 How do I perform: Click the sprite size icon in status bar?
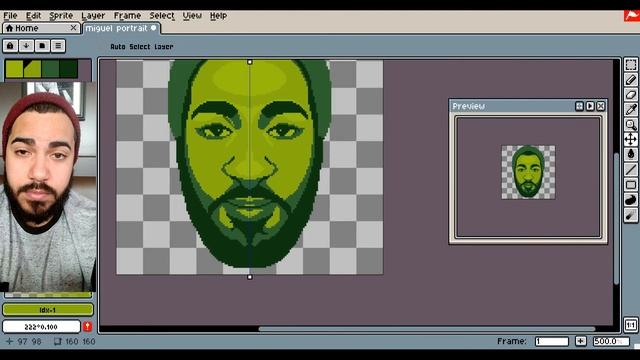coord(58,341)
